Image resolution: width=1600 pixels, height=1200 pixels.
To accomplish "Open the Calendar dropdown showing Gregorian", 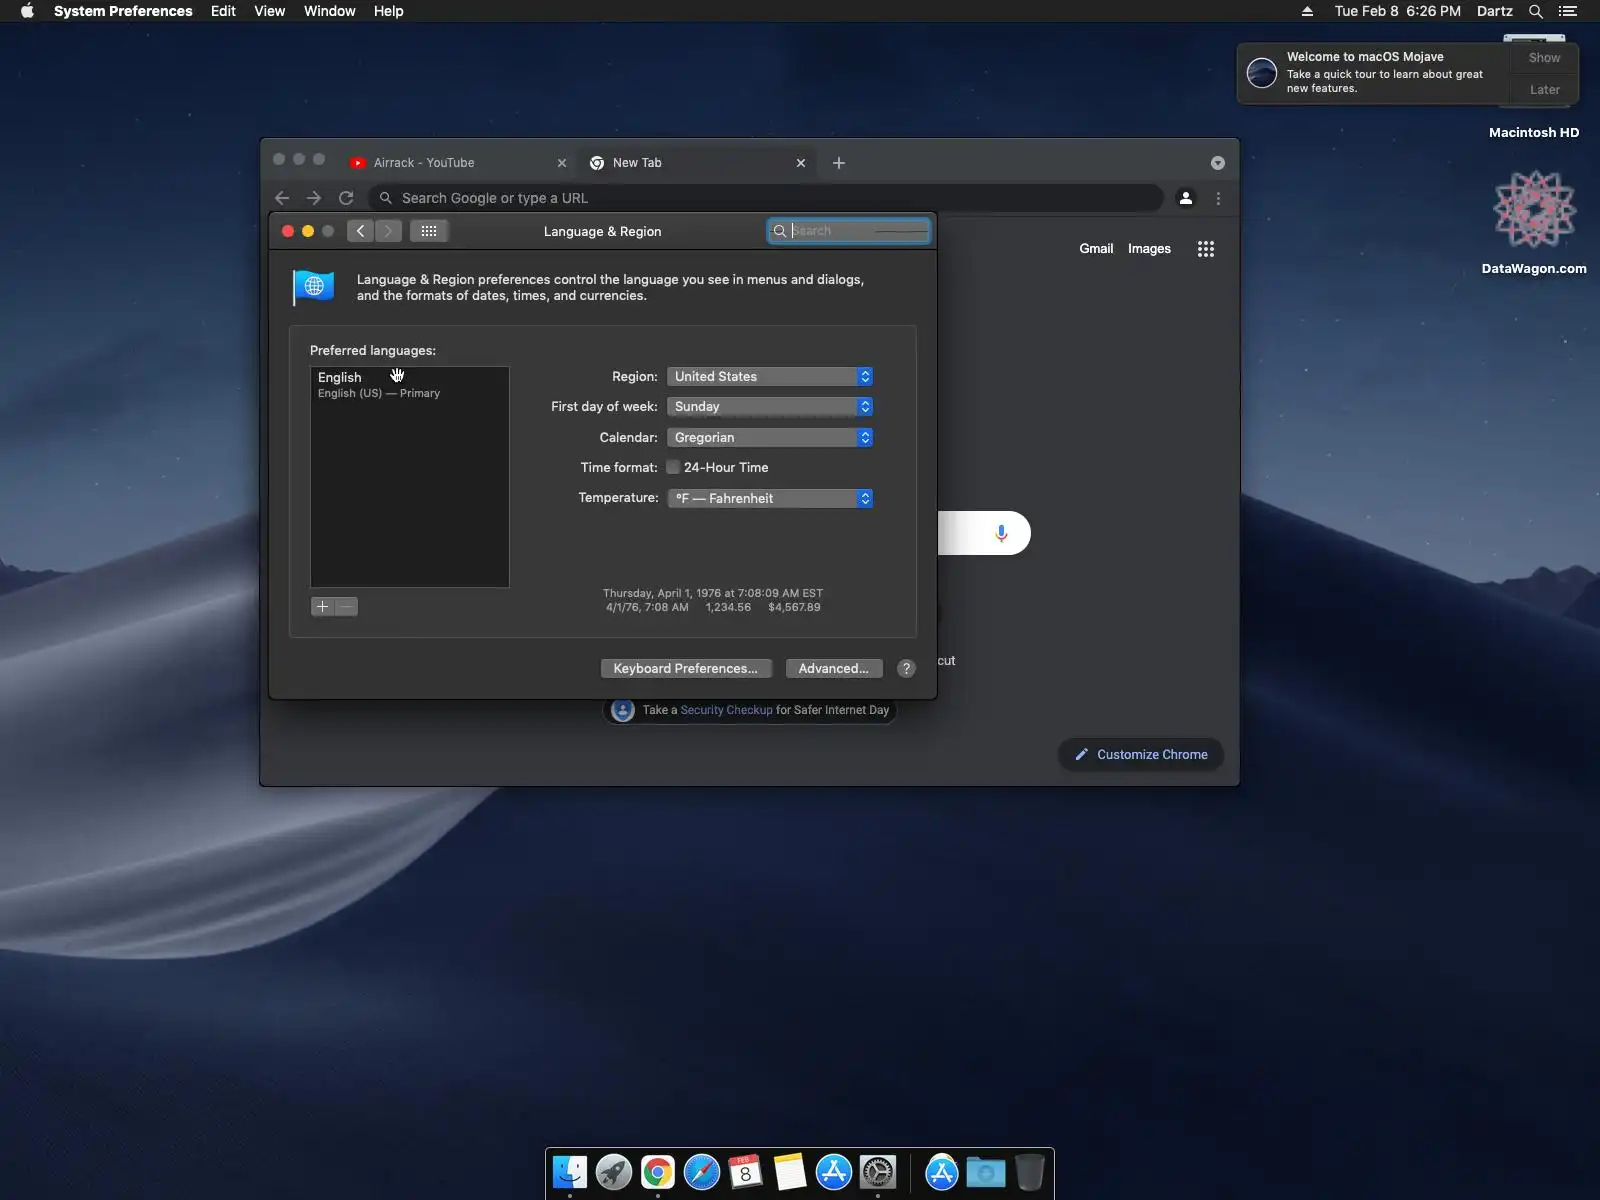I will [770, 438].
